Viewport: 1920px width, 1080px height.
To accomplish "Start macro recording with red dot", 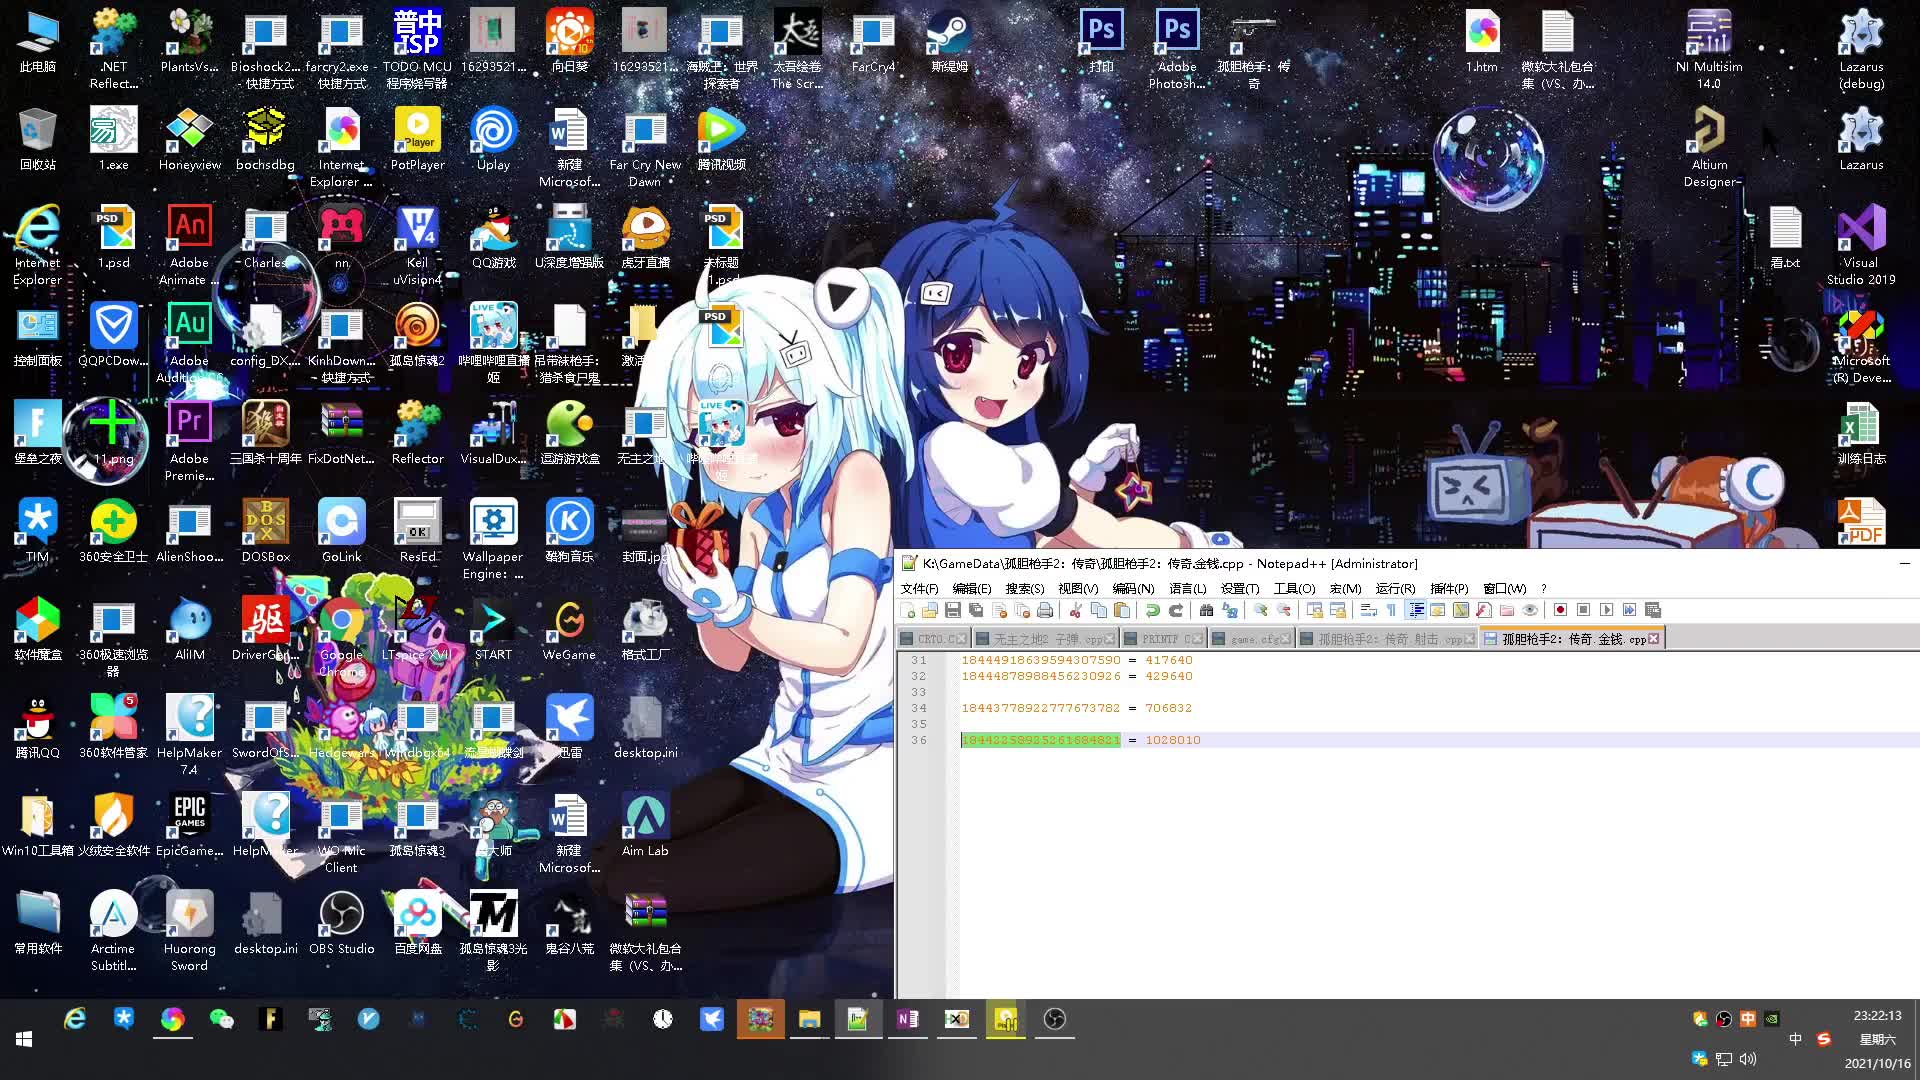I will tap(1560, 610).
